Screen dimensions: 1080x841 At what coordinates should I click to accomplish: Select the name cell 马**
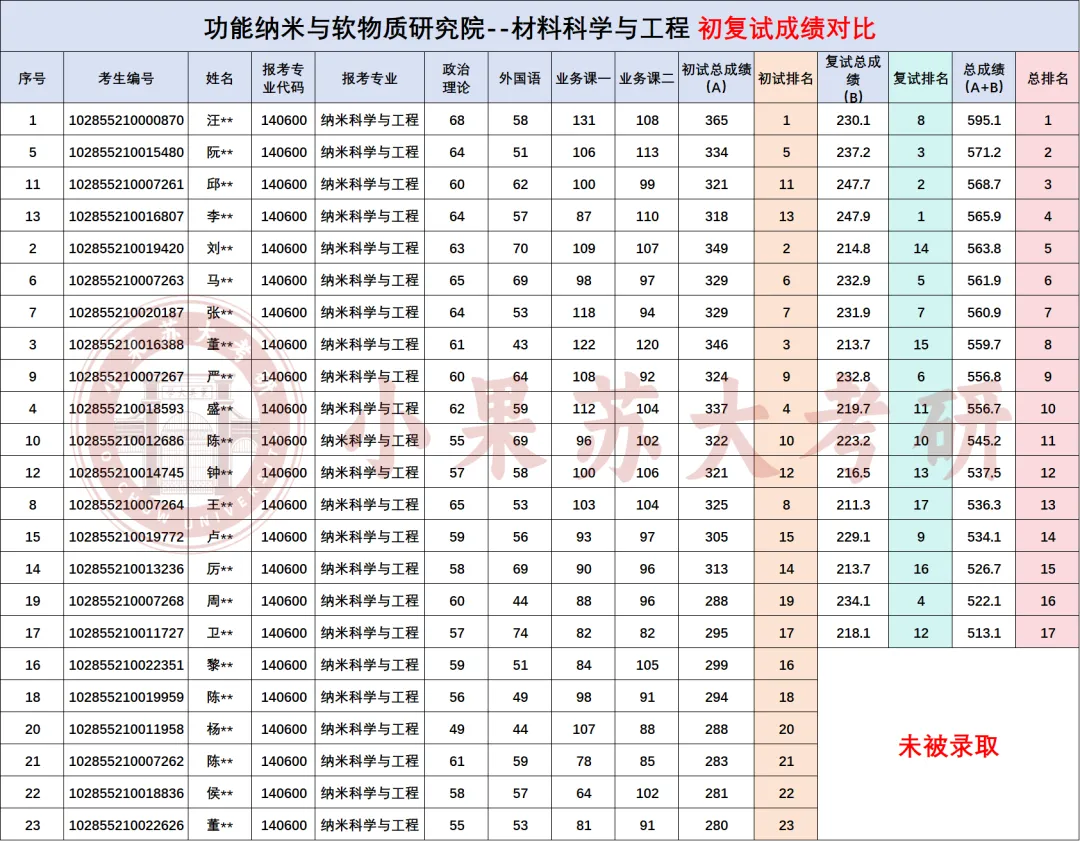(220, 280)
